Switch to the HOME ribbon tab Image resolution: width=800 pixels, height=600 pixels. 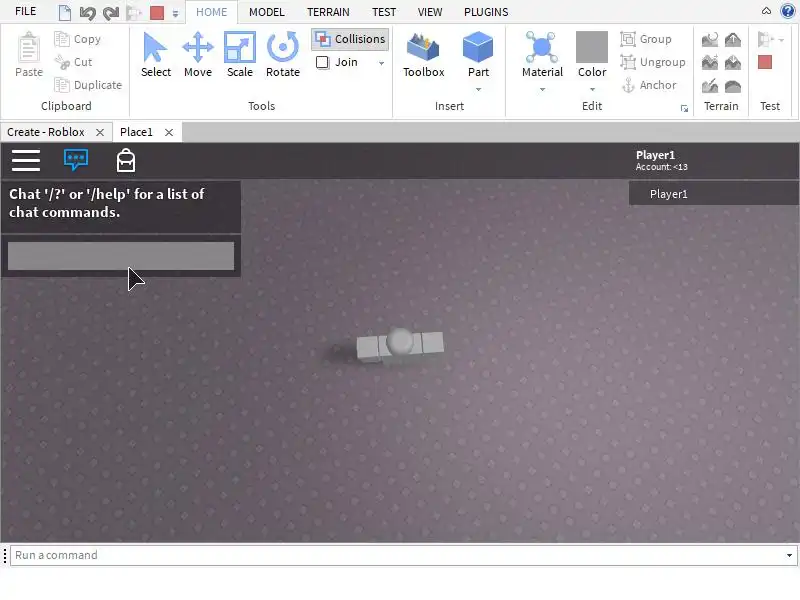[x=211, y=12]
